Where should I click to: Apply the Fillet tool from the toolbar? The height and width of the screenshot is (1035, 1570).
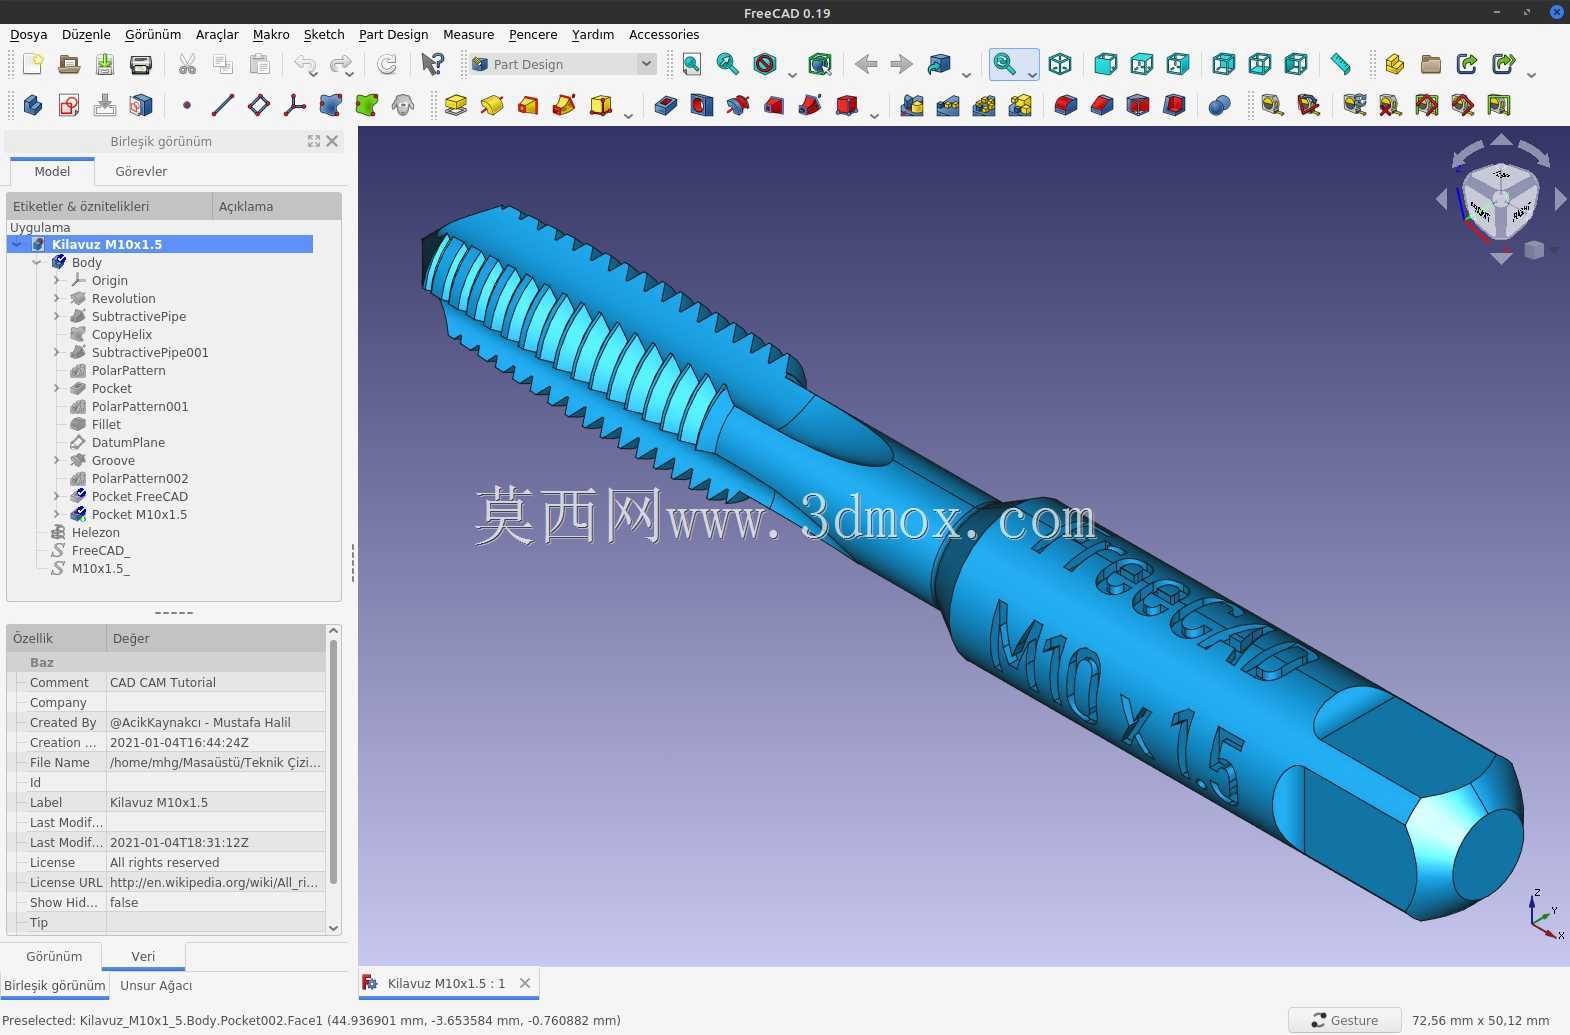coord(1066,105)
